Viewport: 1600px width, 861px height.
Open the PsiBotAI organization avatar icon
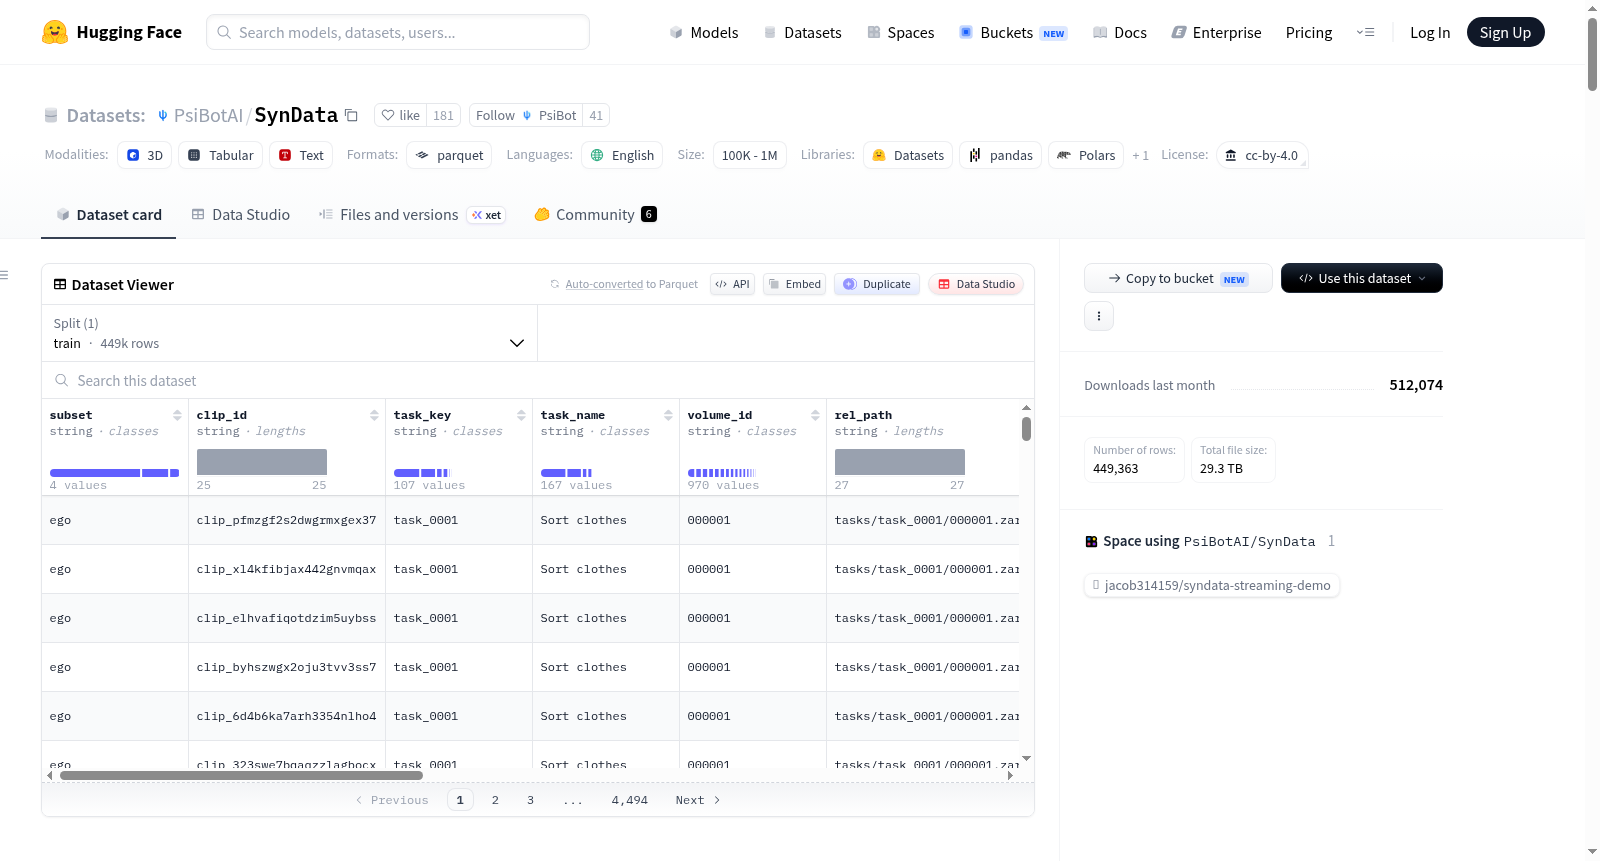point(163,116)
